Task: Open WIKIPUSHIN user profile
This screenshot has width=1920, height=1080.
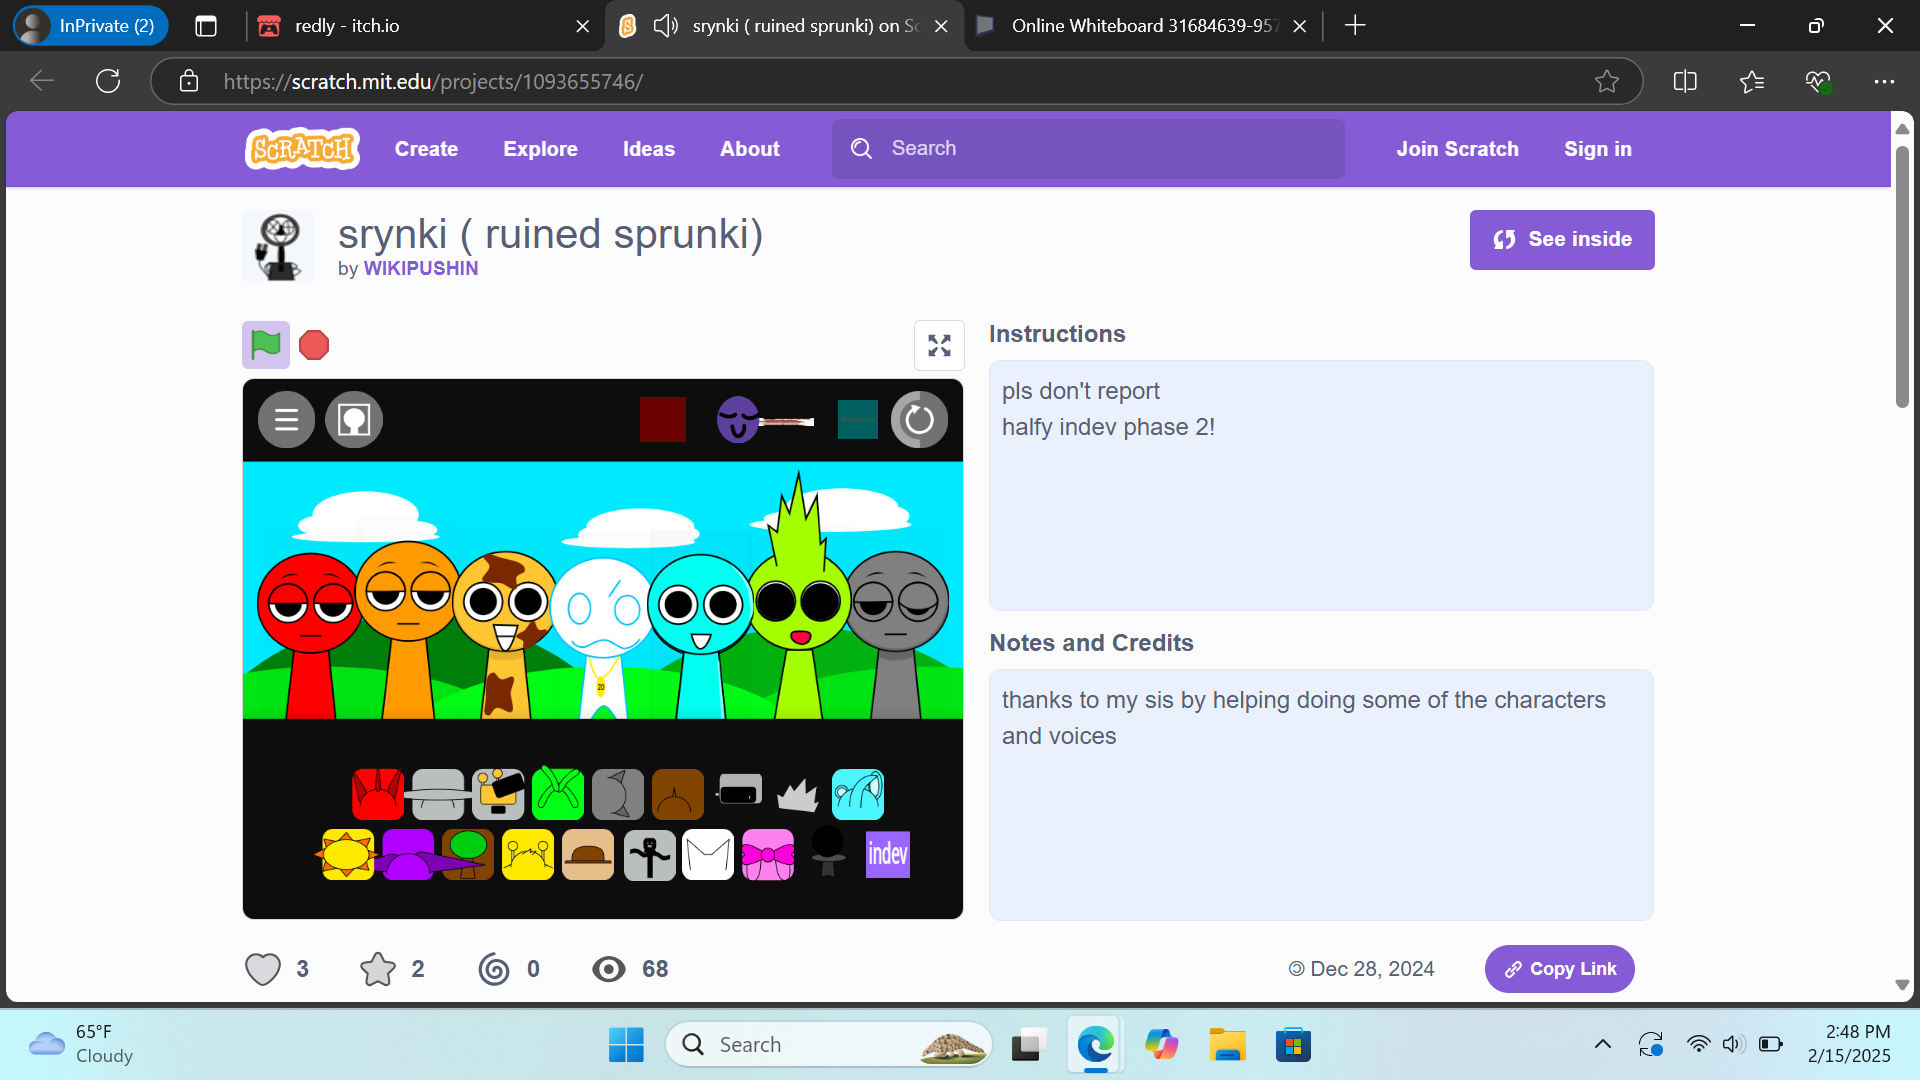Action: click(x=421, y=268)
